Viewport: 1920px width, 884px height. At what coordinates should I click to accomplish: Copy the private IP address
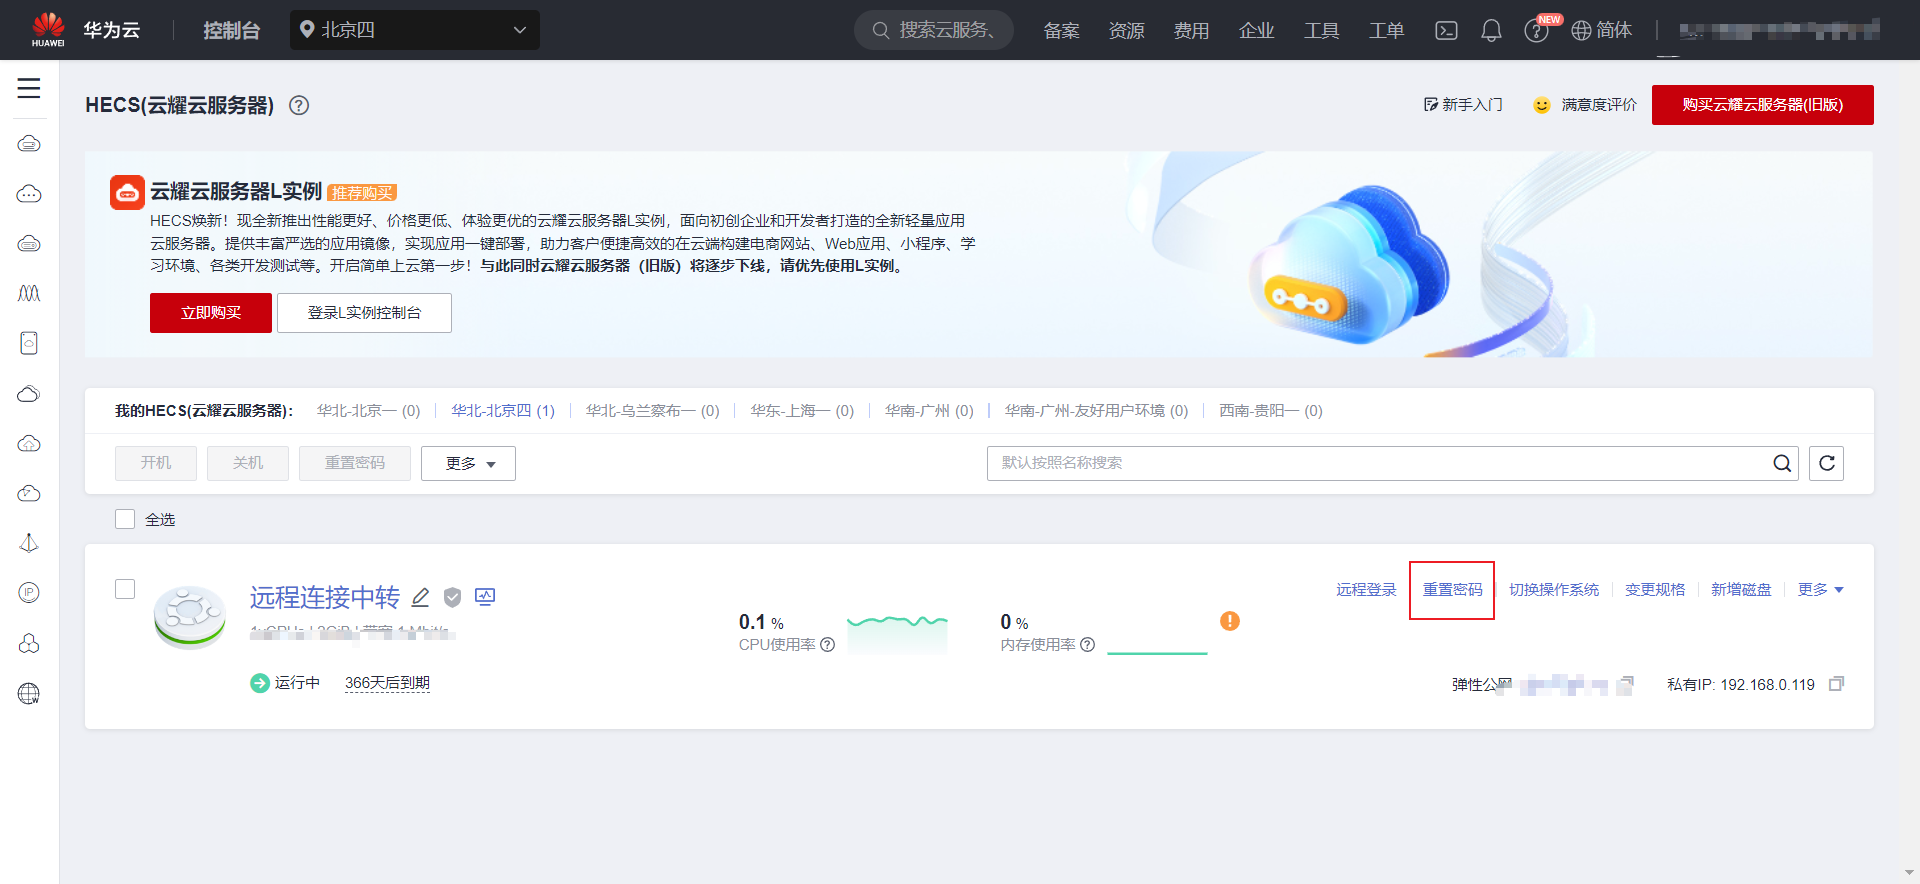1836,684
